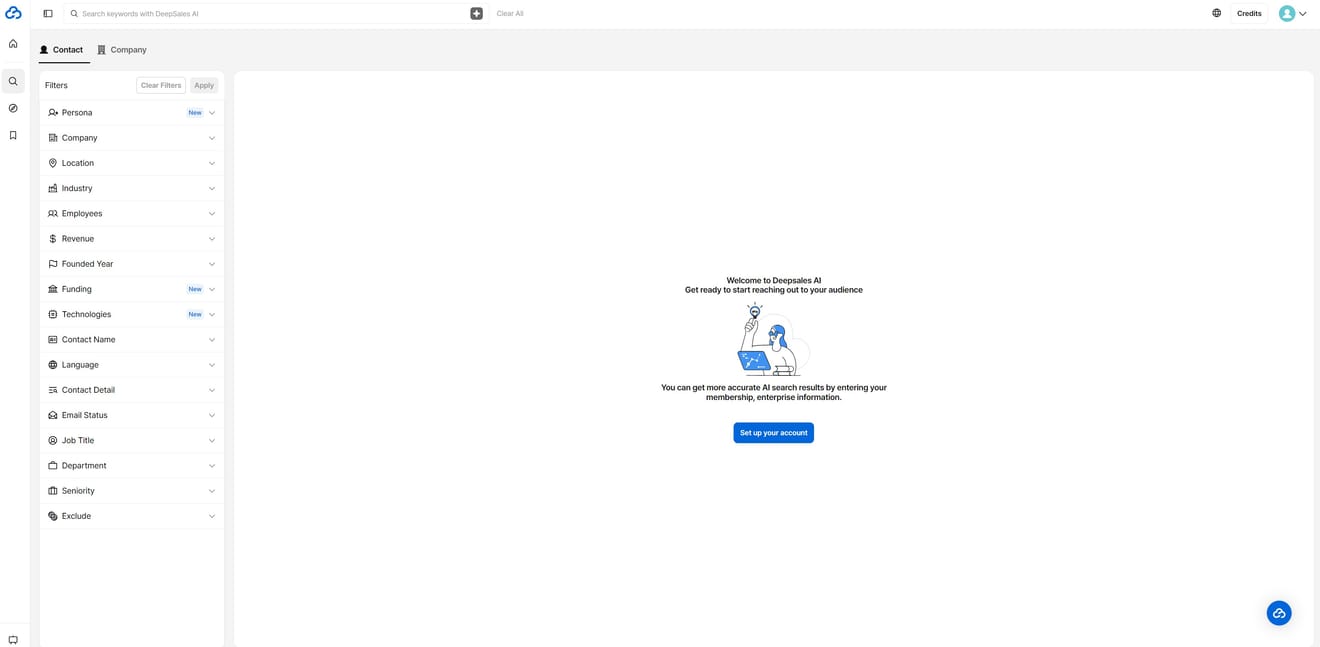Expand the Technologies filter chevron
Viewport: 1320px width, 647px height.
point(212,314)
